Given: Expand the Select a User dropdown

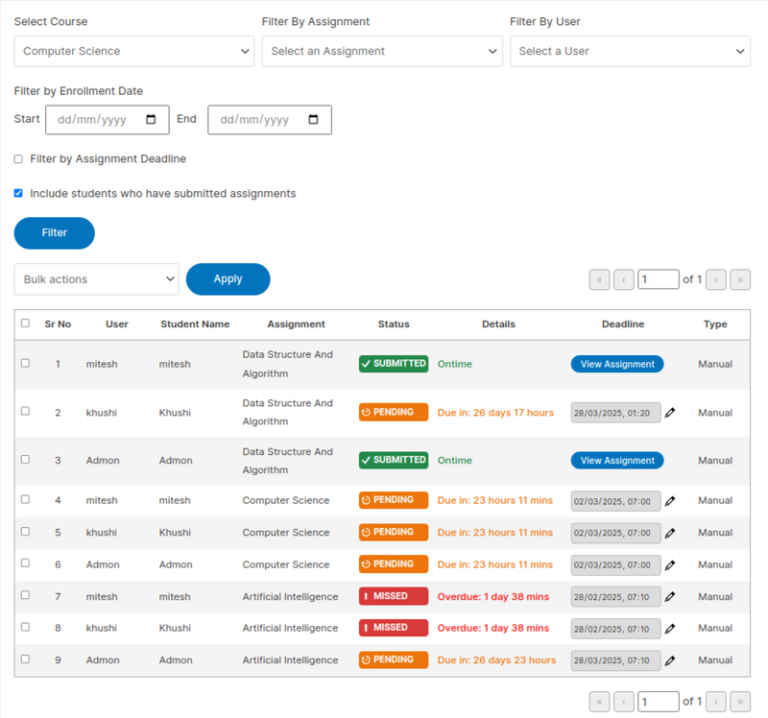Looking at the screenshot, I should (630, 51).
